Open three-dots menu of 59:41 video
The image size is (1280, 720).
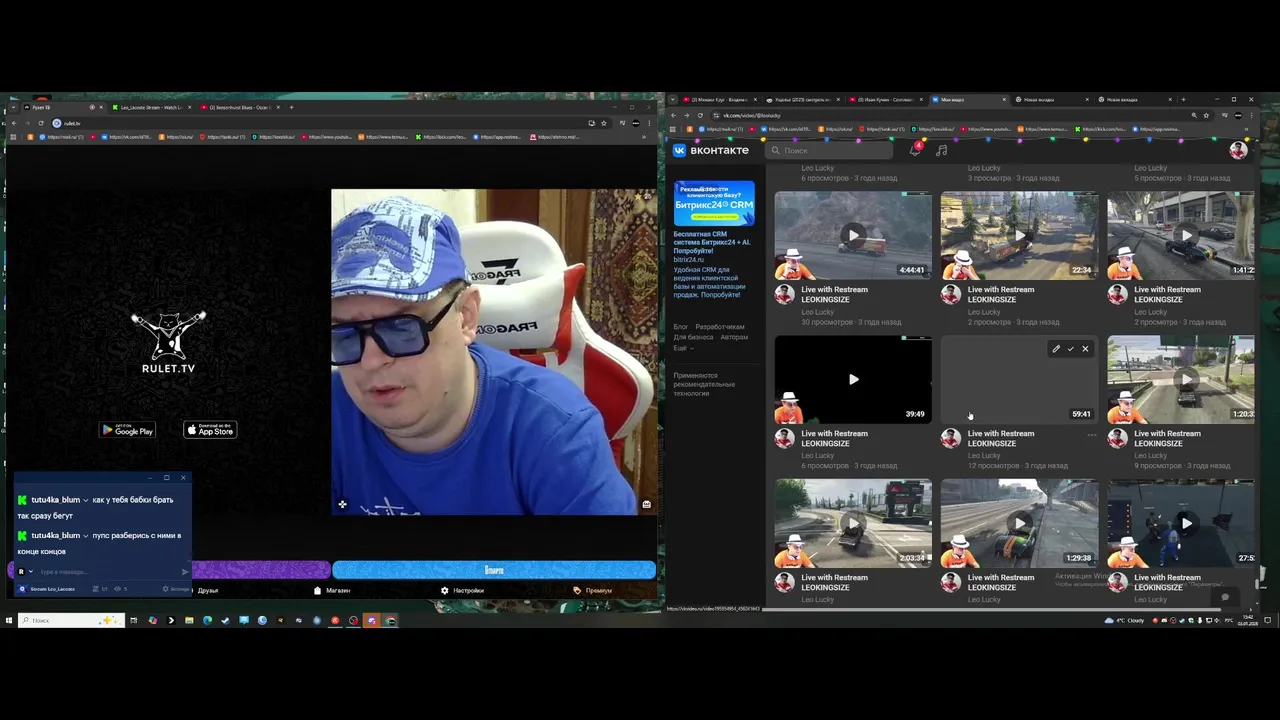[x=1091, y=435]
